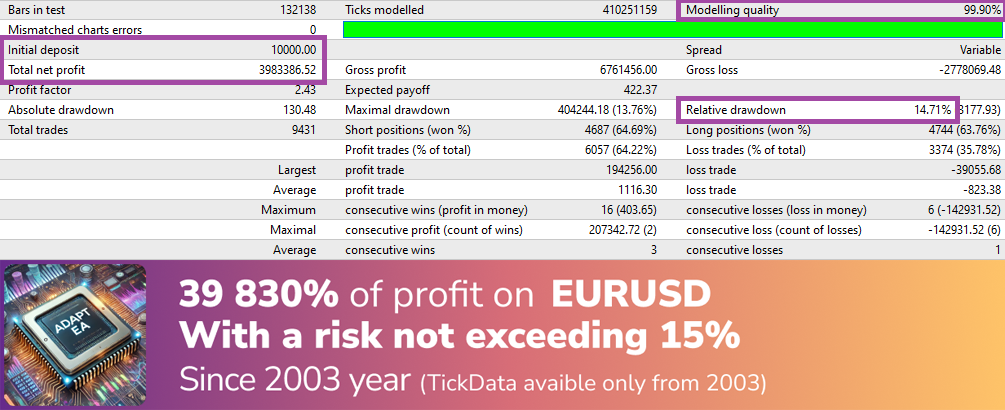
Task: Click the Initial deposit value 10000.00
Action: tap(294, 50)
